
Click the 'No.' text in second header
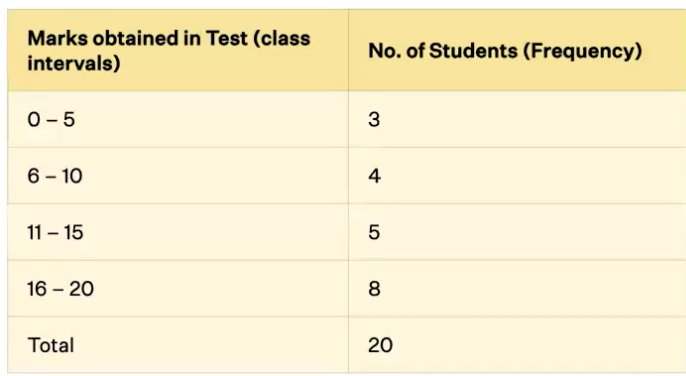click(x=384, y=51)
